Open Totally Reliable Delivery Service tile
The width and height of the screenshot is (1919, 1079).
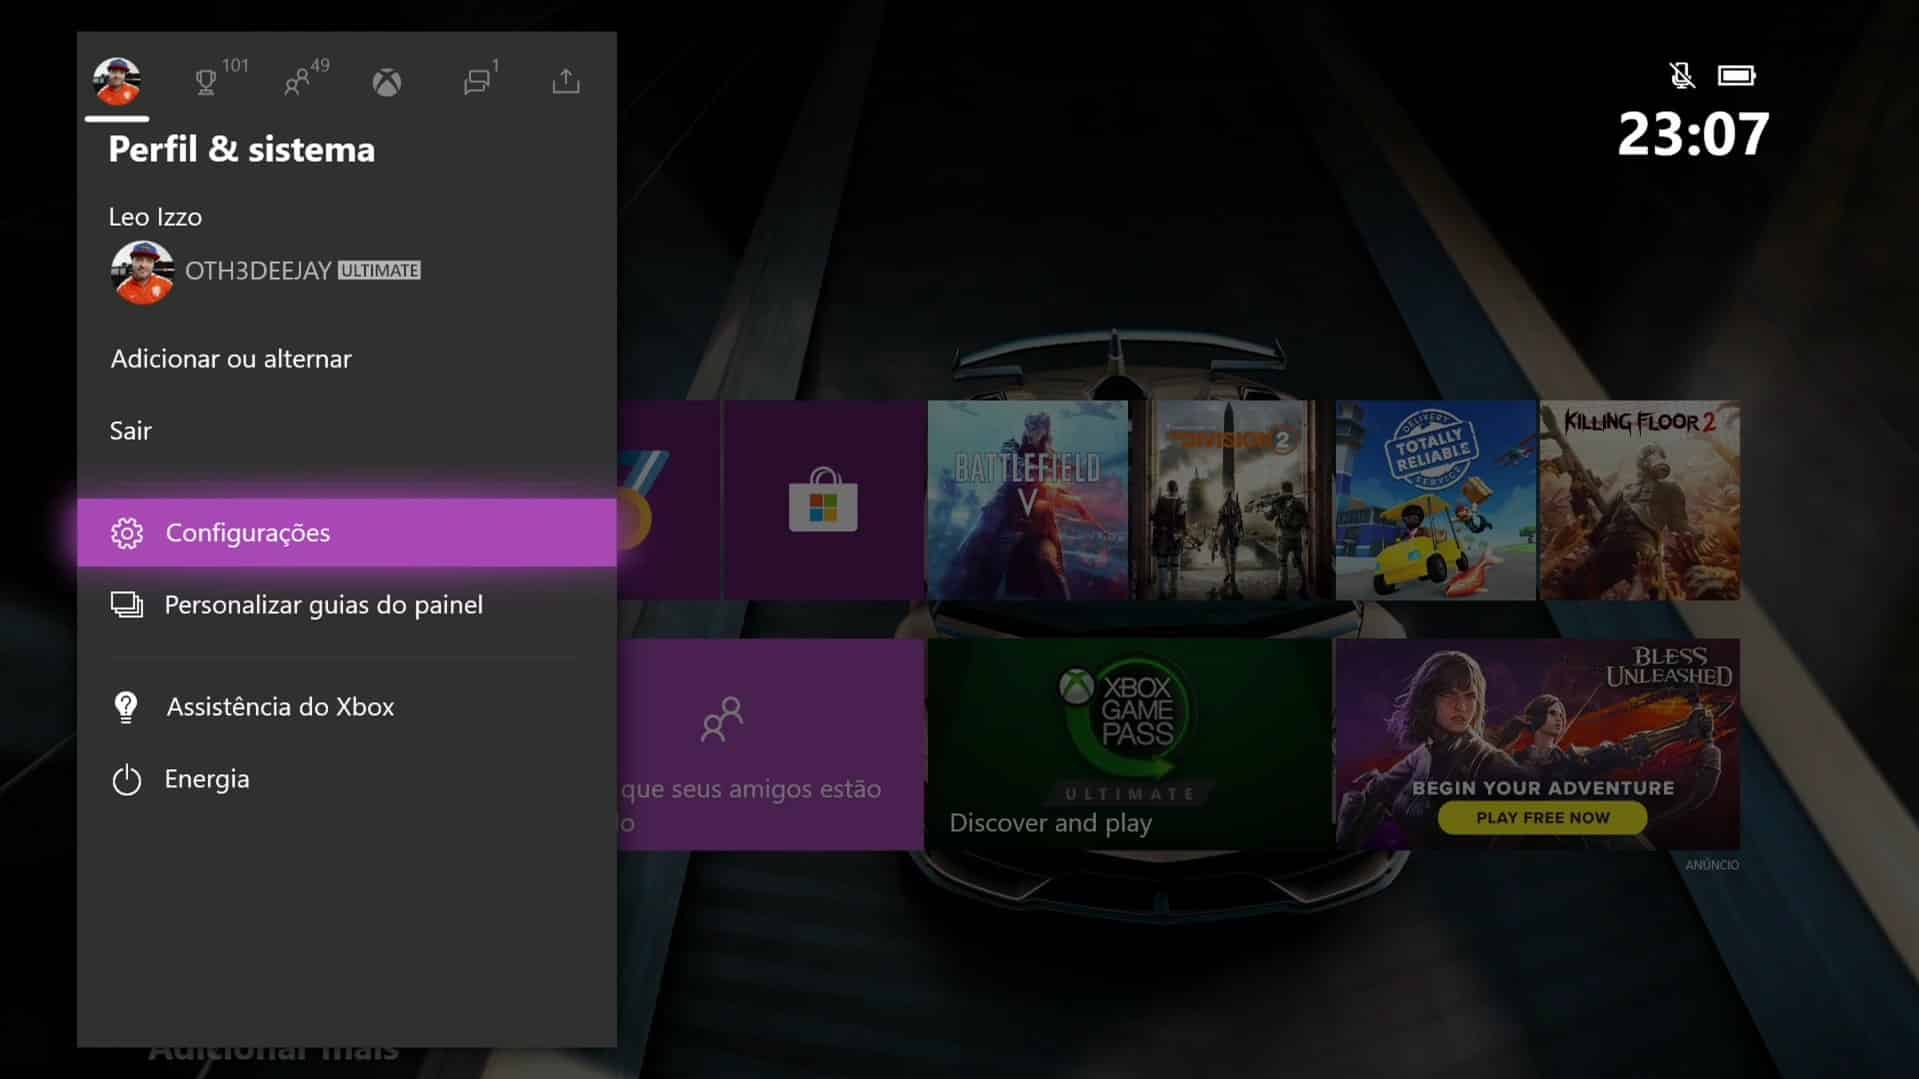pyautogui.click(x=1436, y=500)
